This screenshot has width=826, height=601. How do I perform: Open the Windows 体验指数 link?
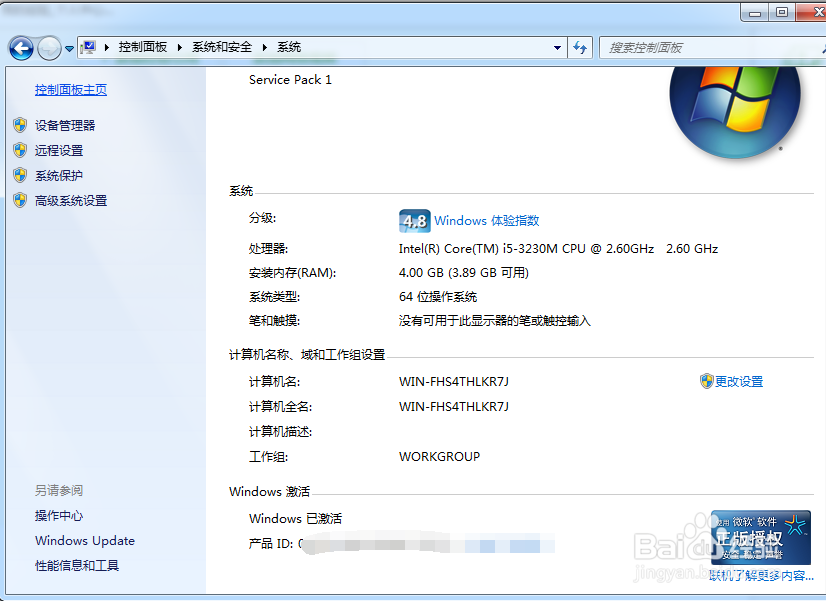point(489,221)
